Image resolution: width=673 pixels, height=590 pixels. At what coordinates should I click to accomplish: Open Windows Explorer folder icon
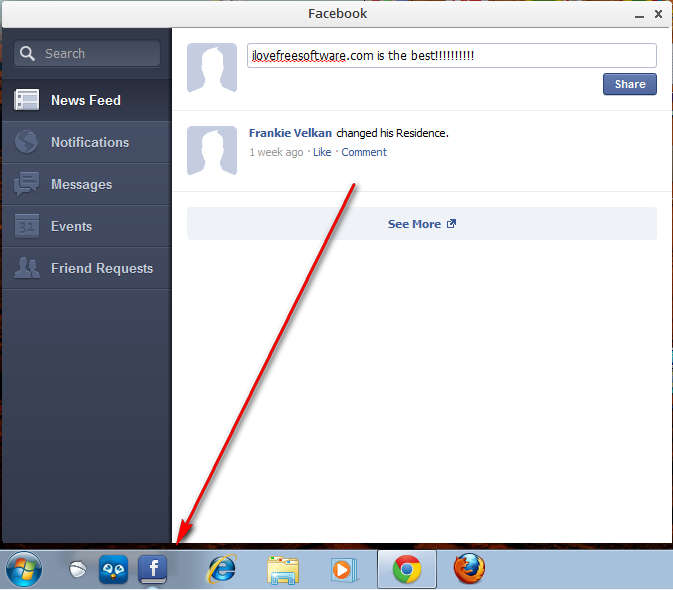click(282, 570)
